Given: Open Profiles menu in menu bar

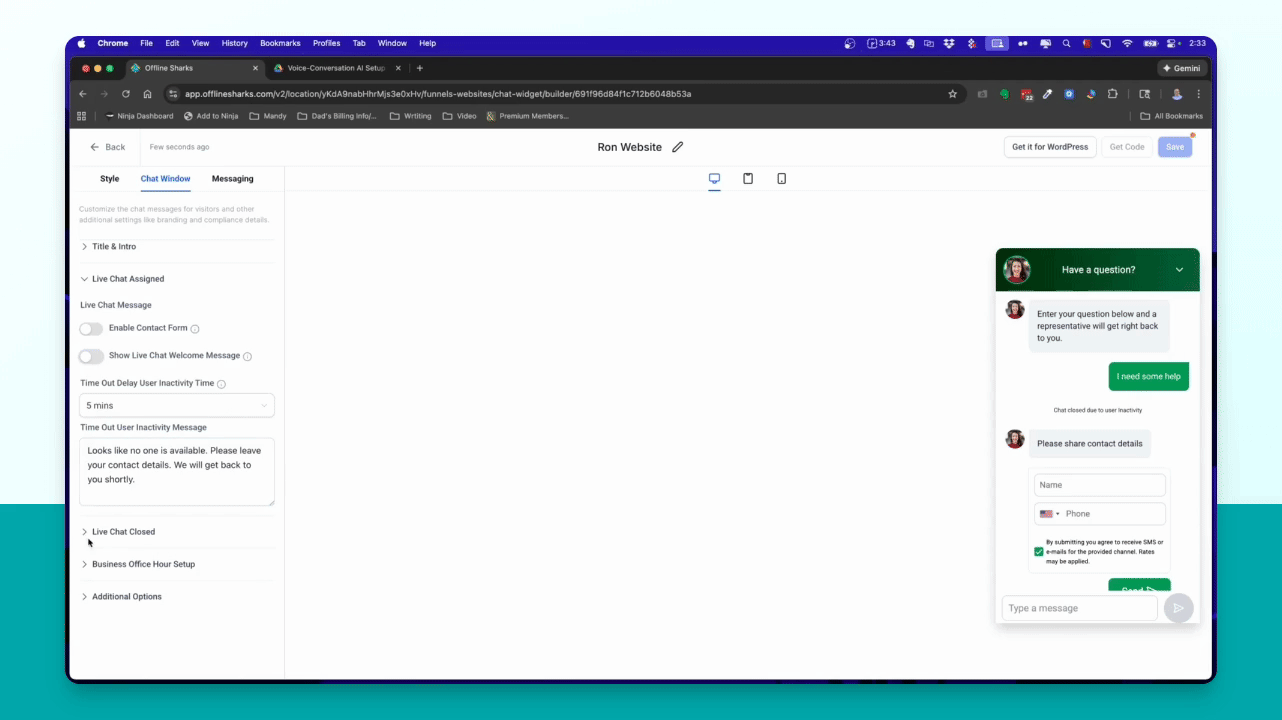Looking at the screenshot, I should point(326,43).
